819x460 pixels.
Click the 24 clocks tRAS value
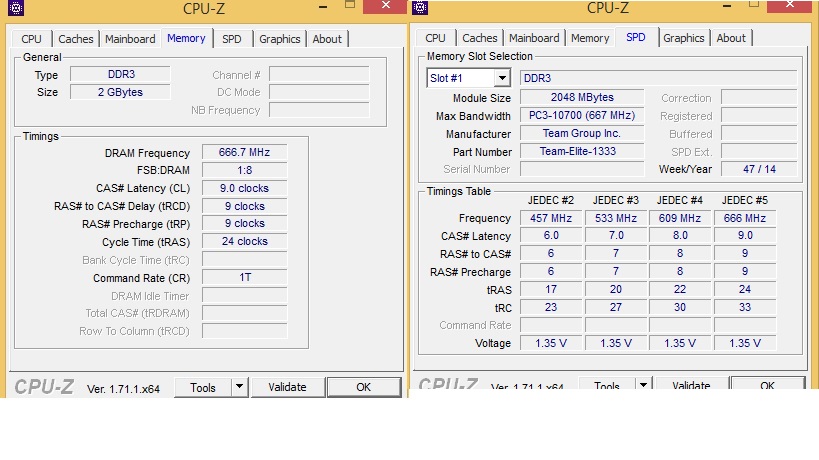coord(244,242)
